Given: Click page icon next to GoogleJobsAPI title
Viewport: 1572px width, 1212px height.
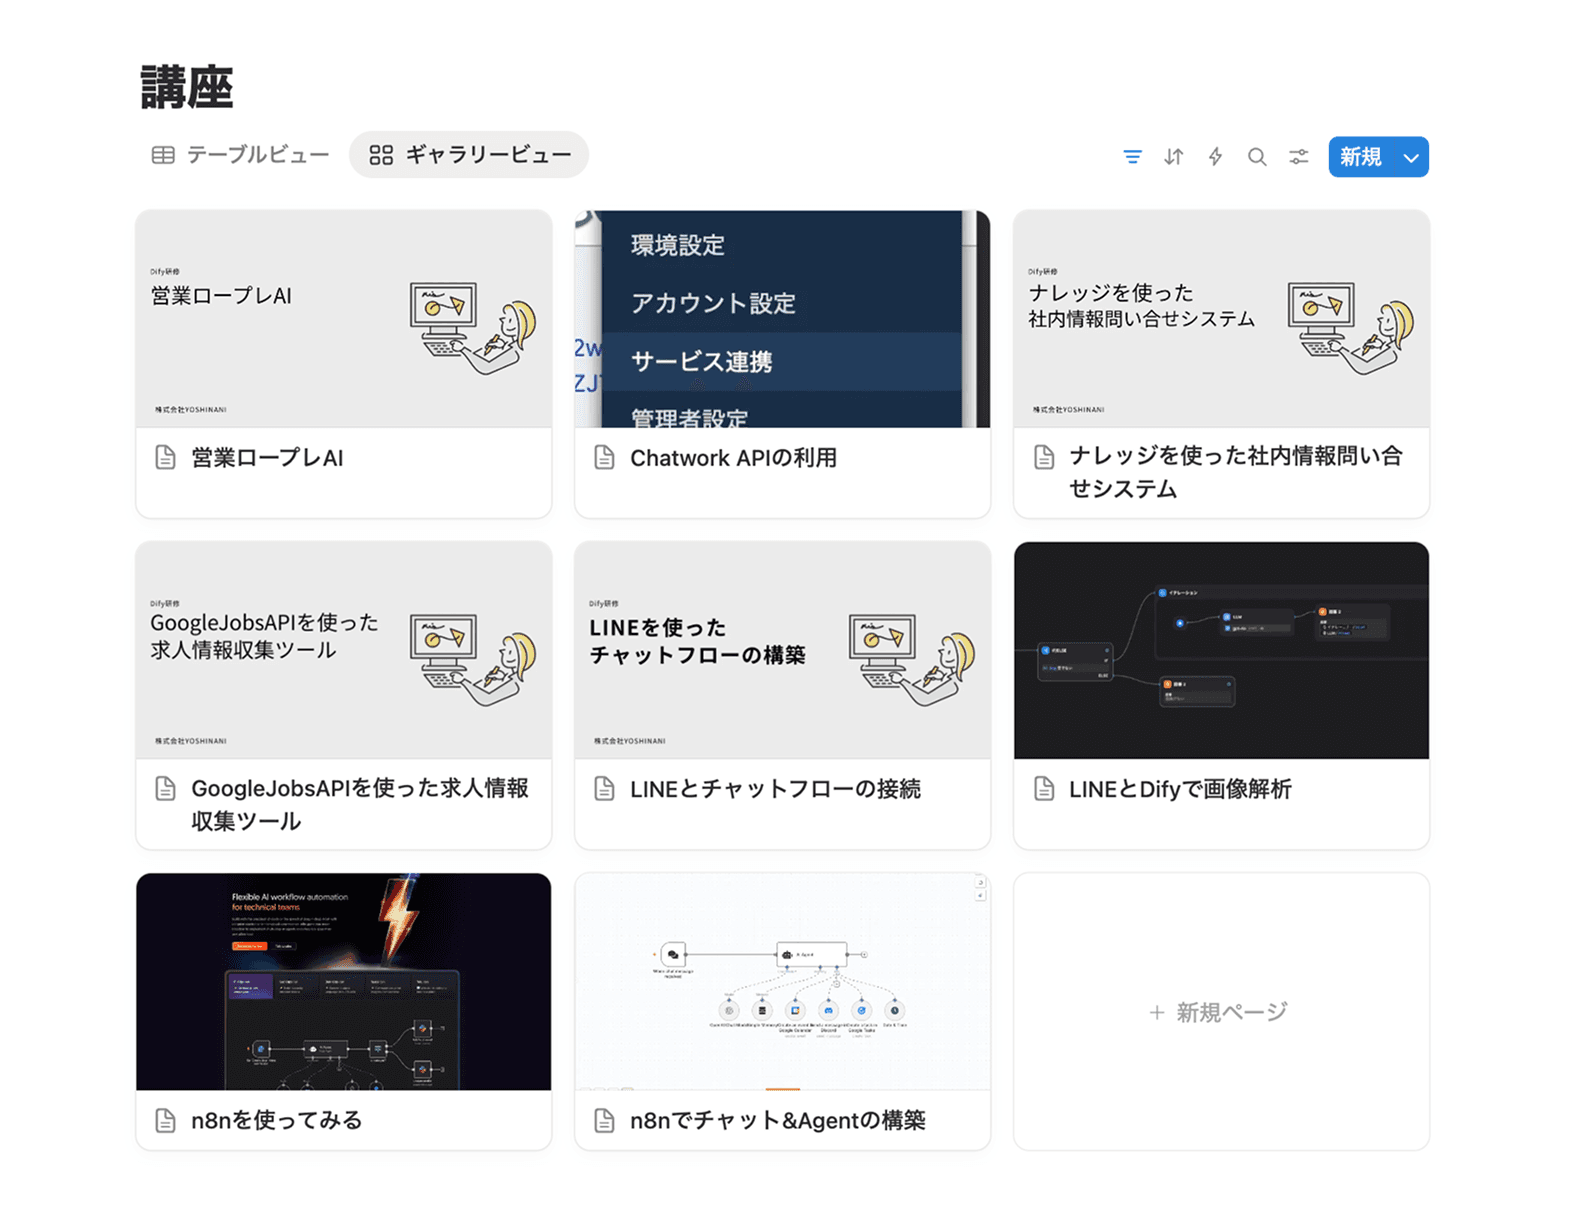Looking at the screenshot, I should coord(166,789).
